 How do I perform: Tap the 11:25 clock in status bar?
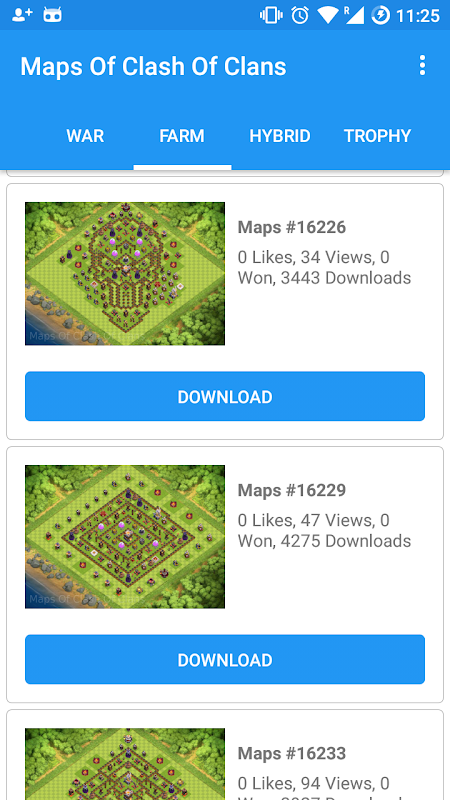click(417, 16)
